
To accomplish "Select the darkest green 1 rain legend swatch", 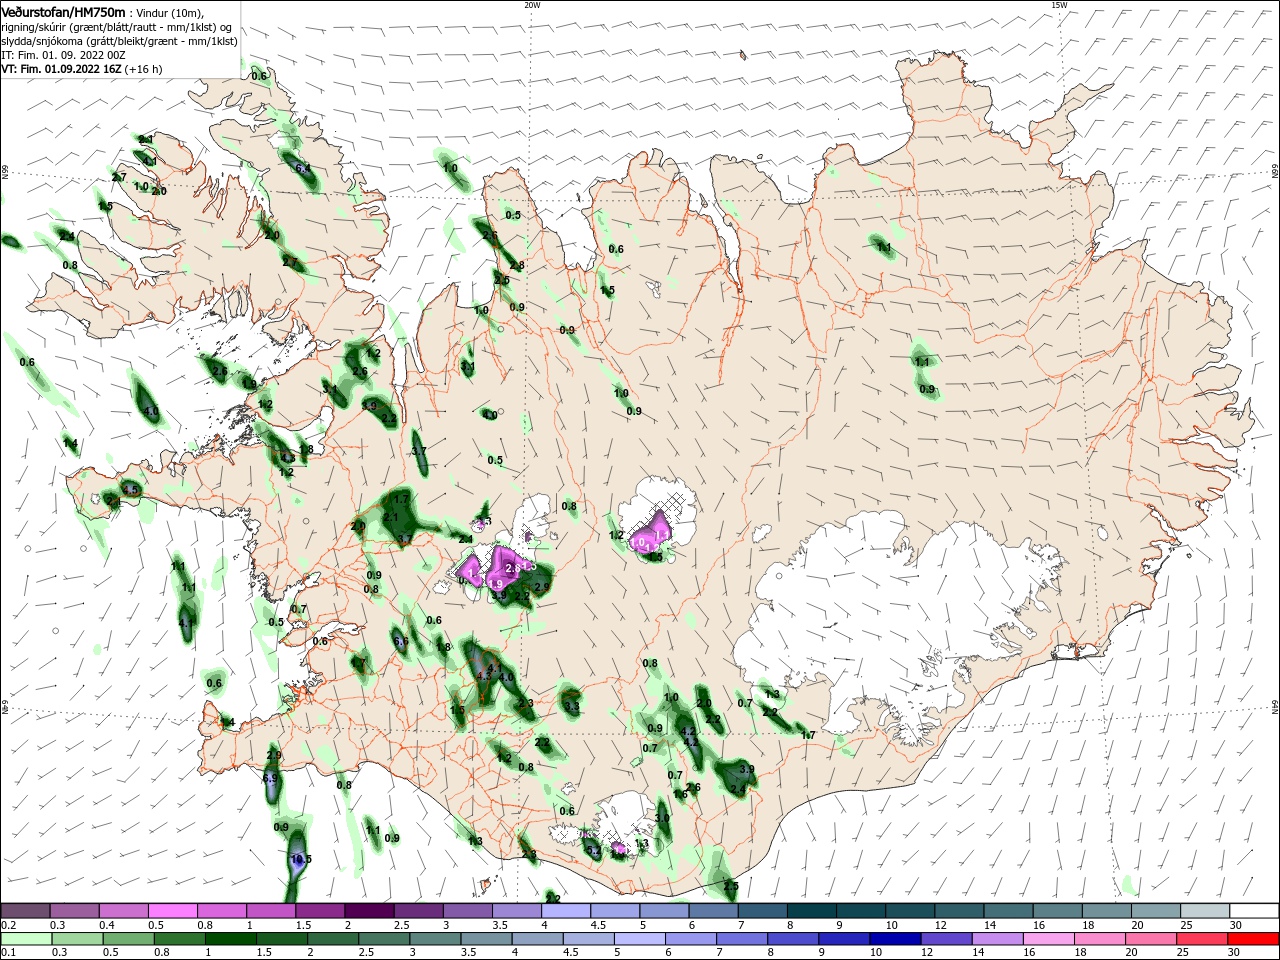I will coord(230,939).
